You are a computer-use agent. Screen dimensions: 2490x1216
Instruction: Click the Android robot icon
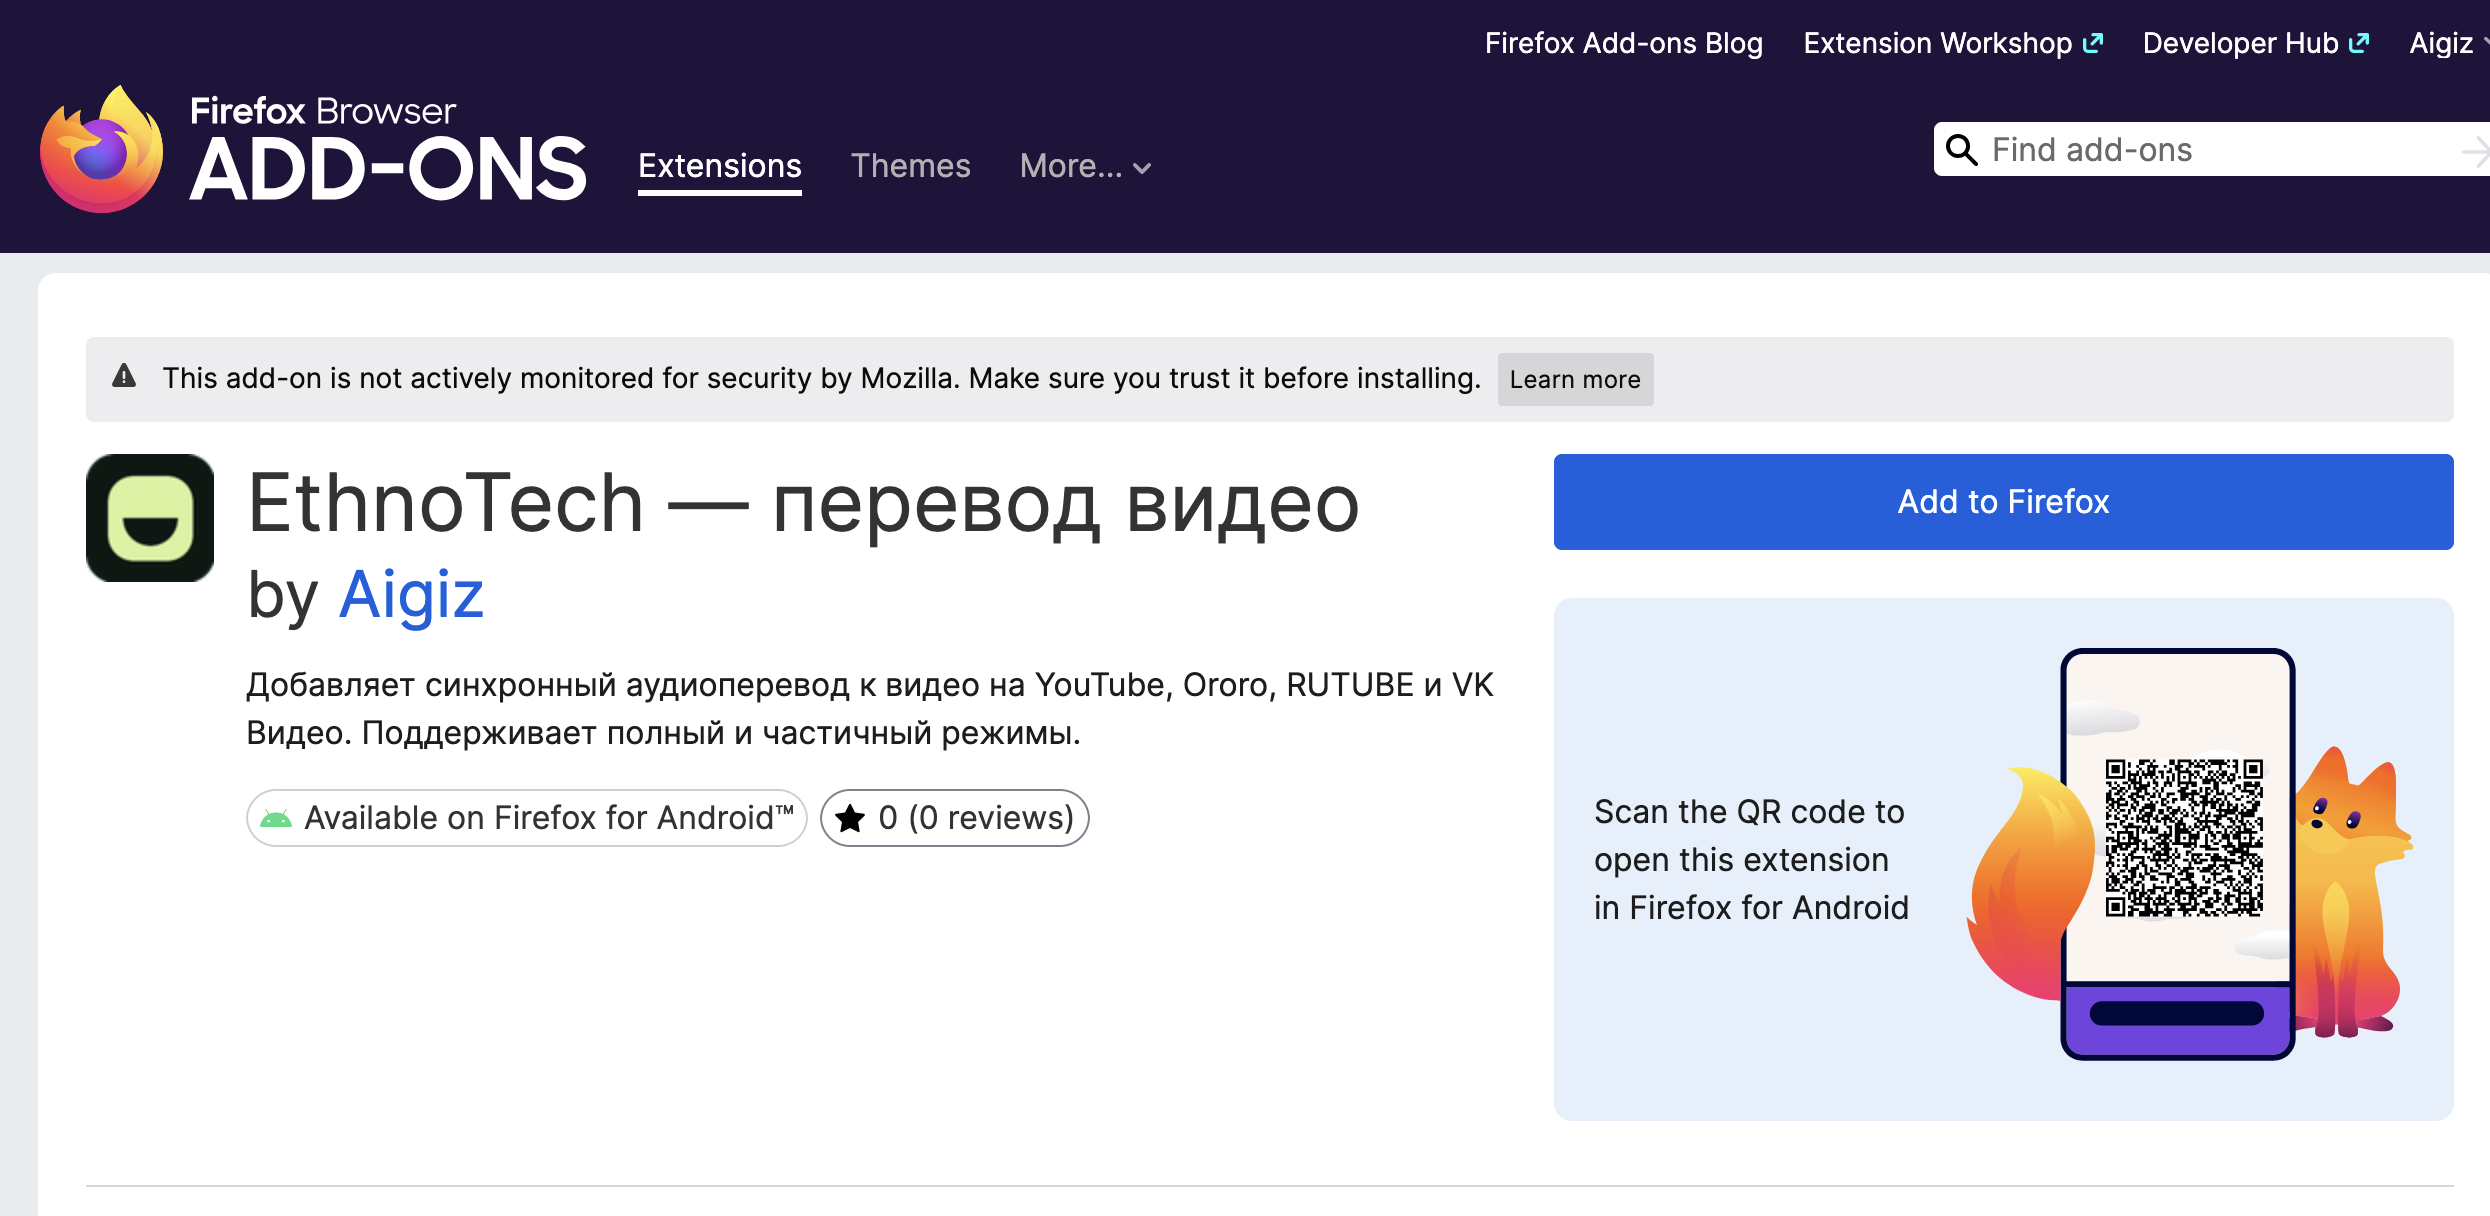[276, 819]
